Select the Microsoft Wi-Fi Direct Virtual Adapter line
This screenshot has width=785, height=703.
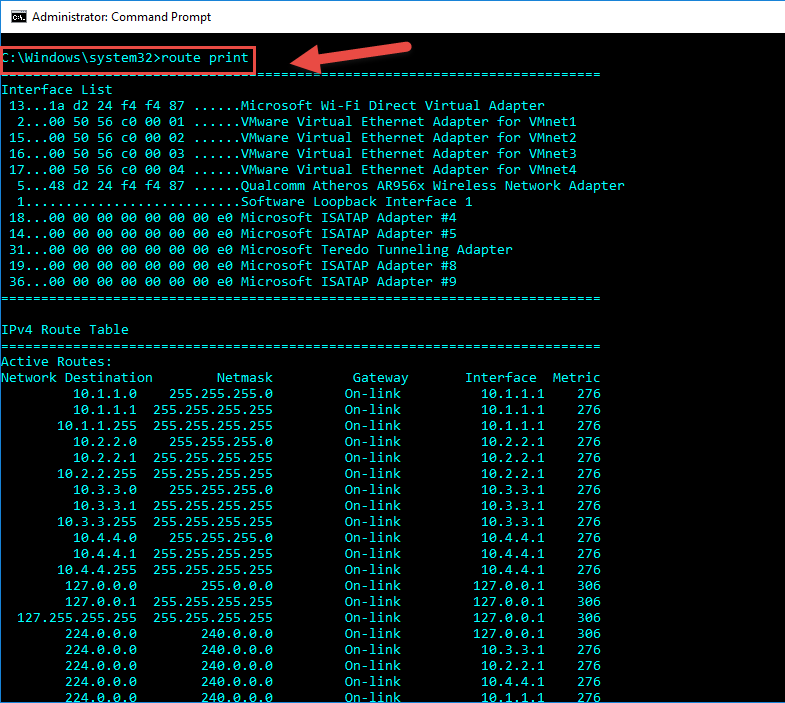click(x=277, y=106)
